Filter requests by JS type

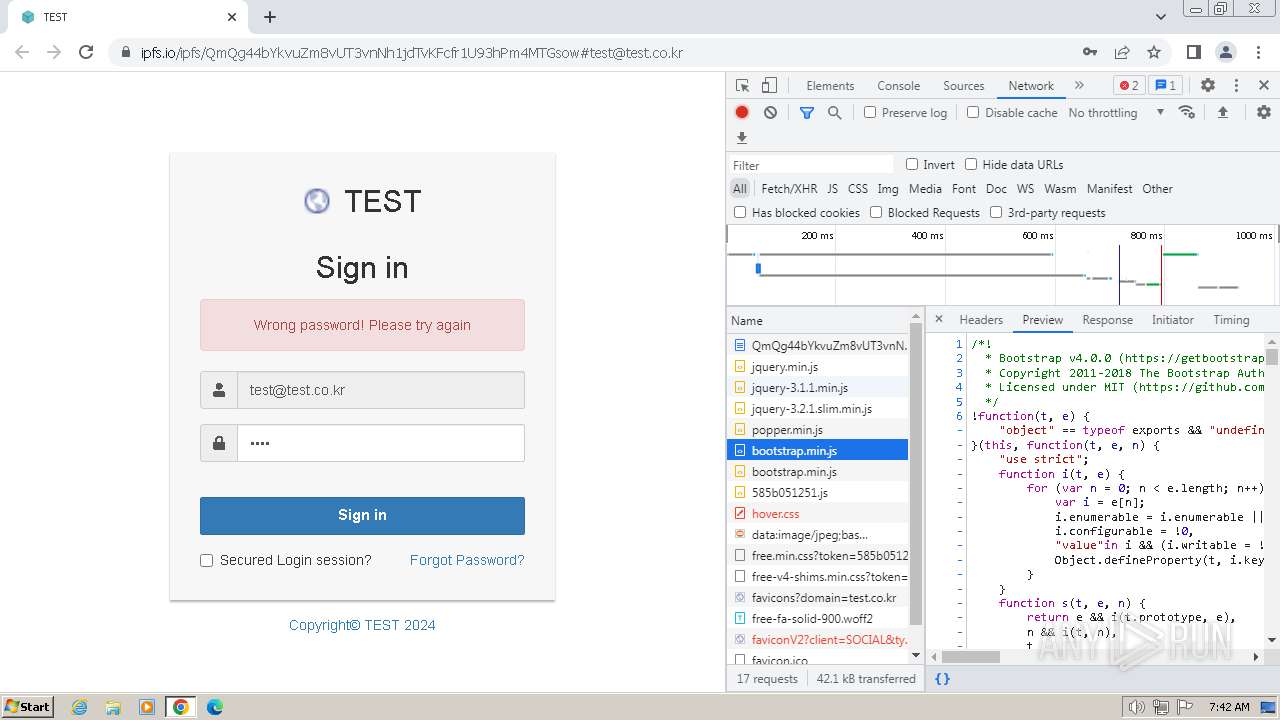tap(832, 189)
